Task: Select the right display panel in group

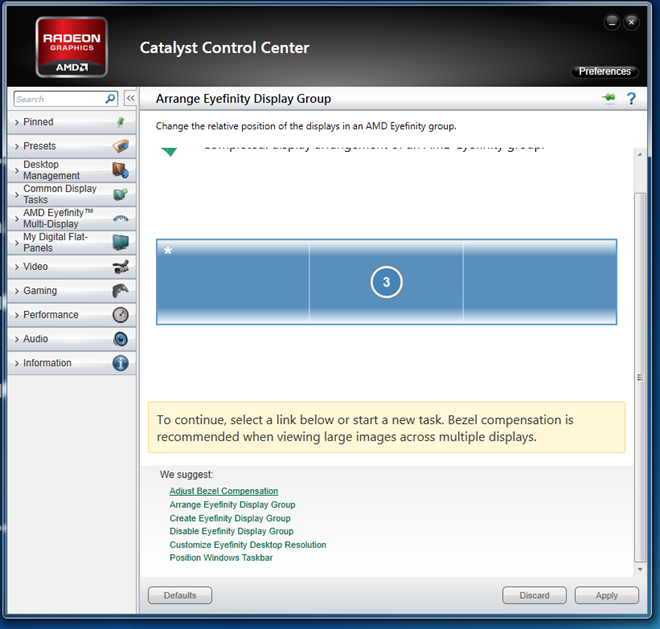Action: (x=540, y=282)
